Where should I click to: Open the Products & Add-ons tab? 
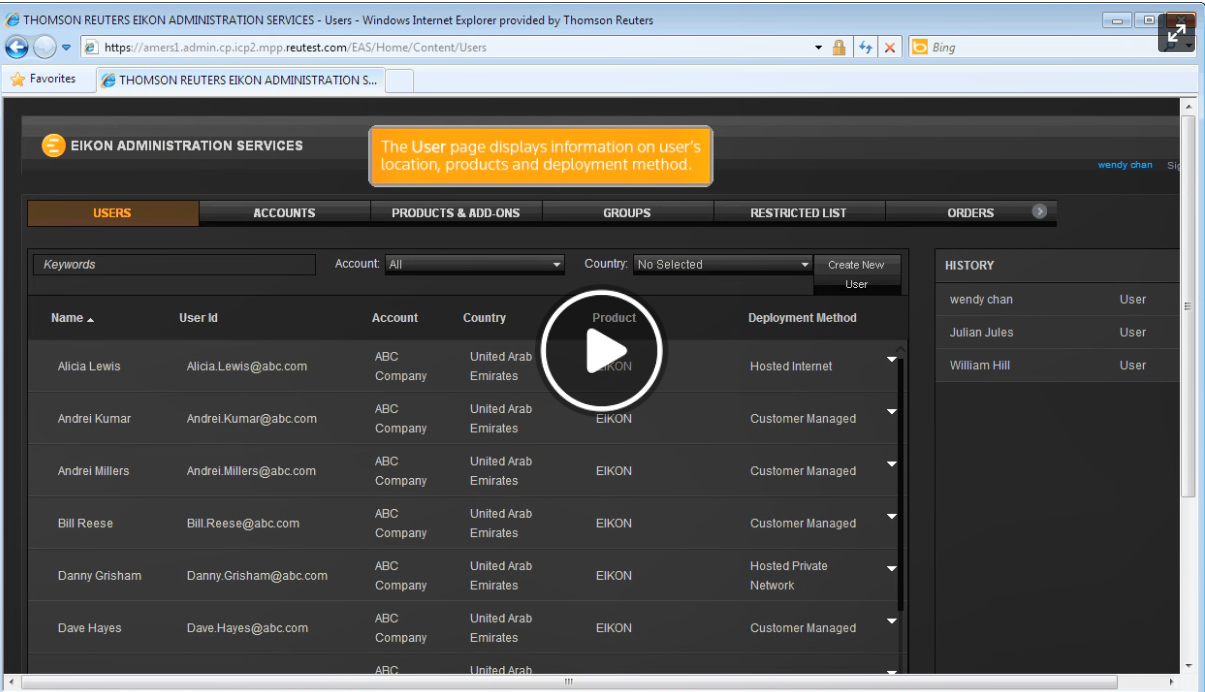(456, 213)
